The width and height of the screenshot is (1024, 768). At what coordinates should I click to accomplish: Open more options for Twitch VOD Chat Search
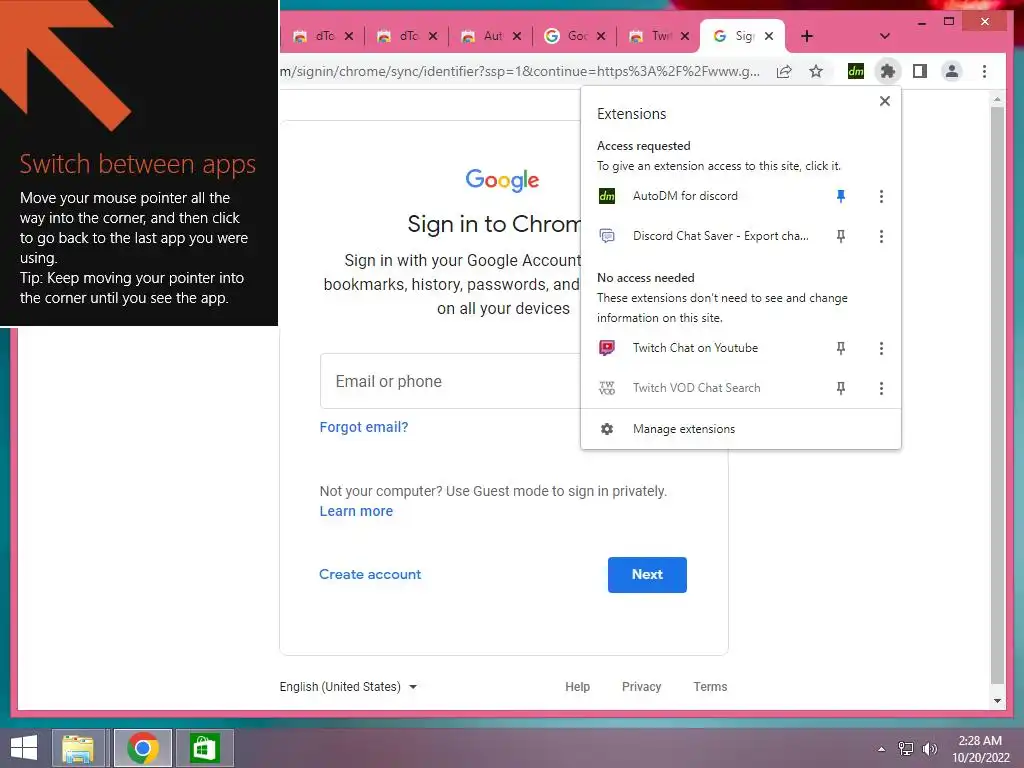[881, 389]
